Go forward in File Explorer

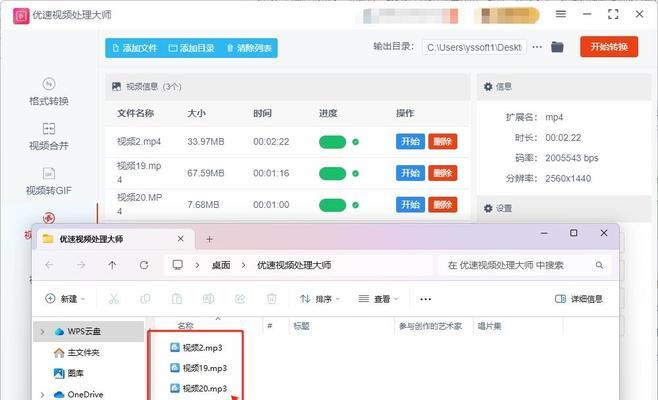(x=81, y=265)
